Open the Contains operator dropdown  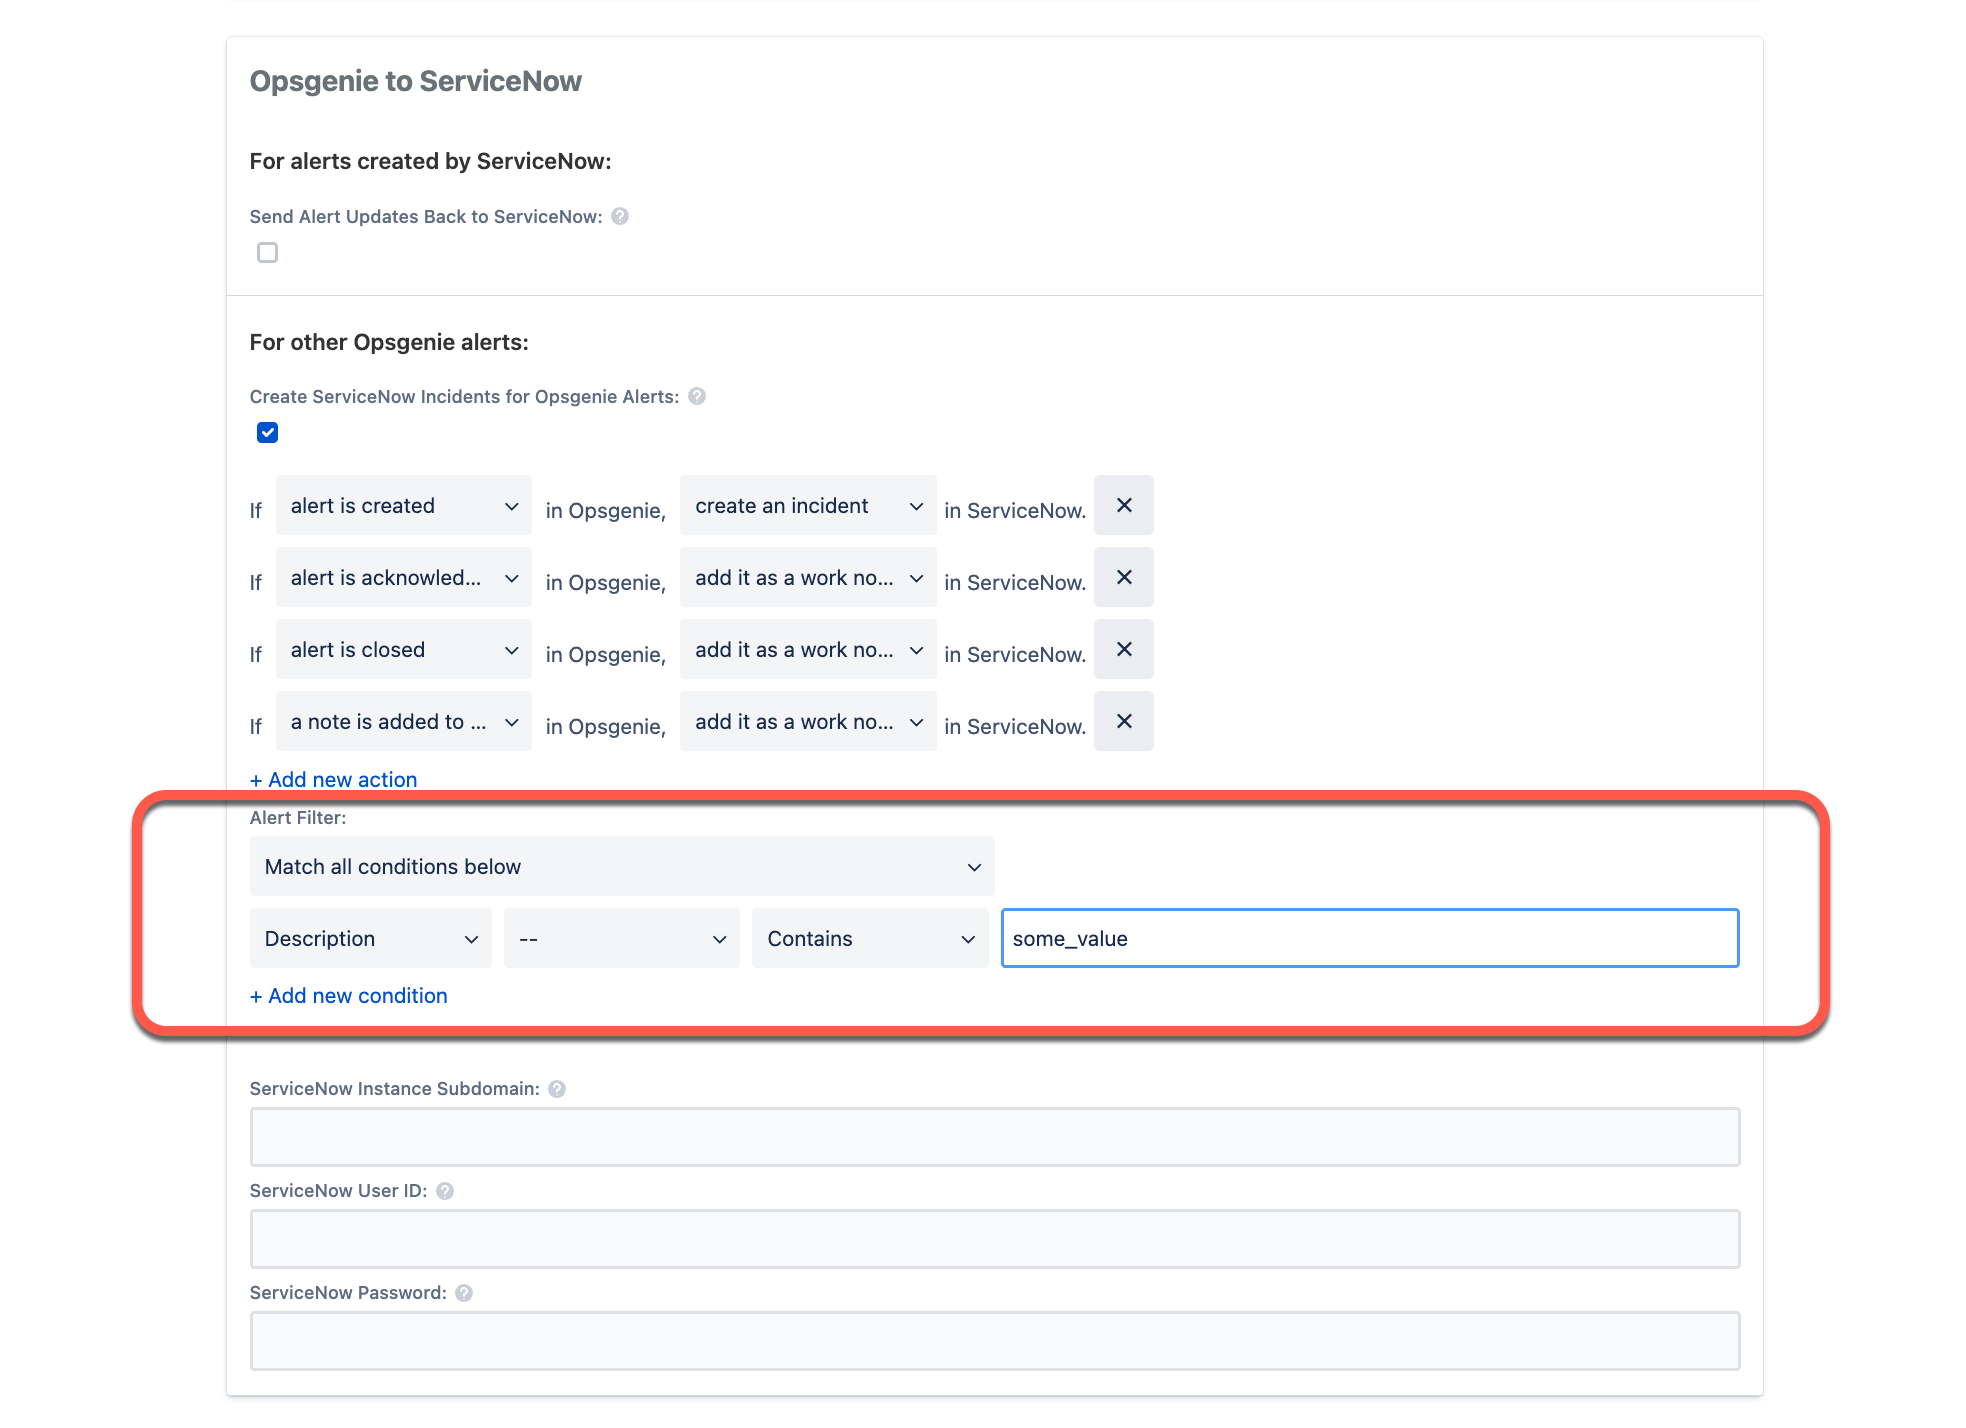tap(869, 938)
